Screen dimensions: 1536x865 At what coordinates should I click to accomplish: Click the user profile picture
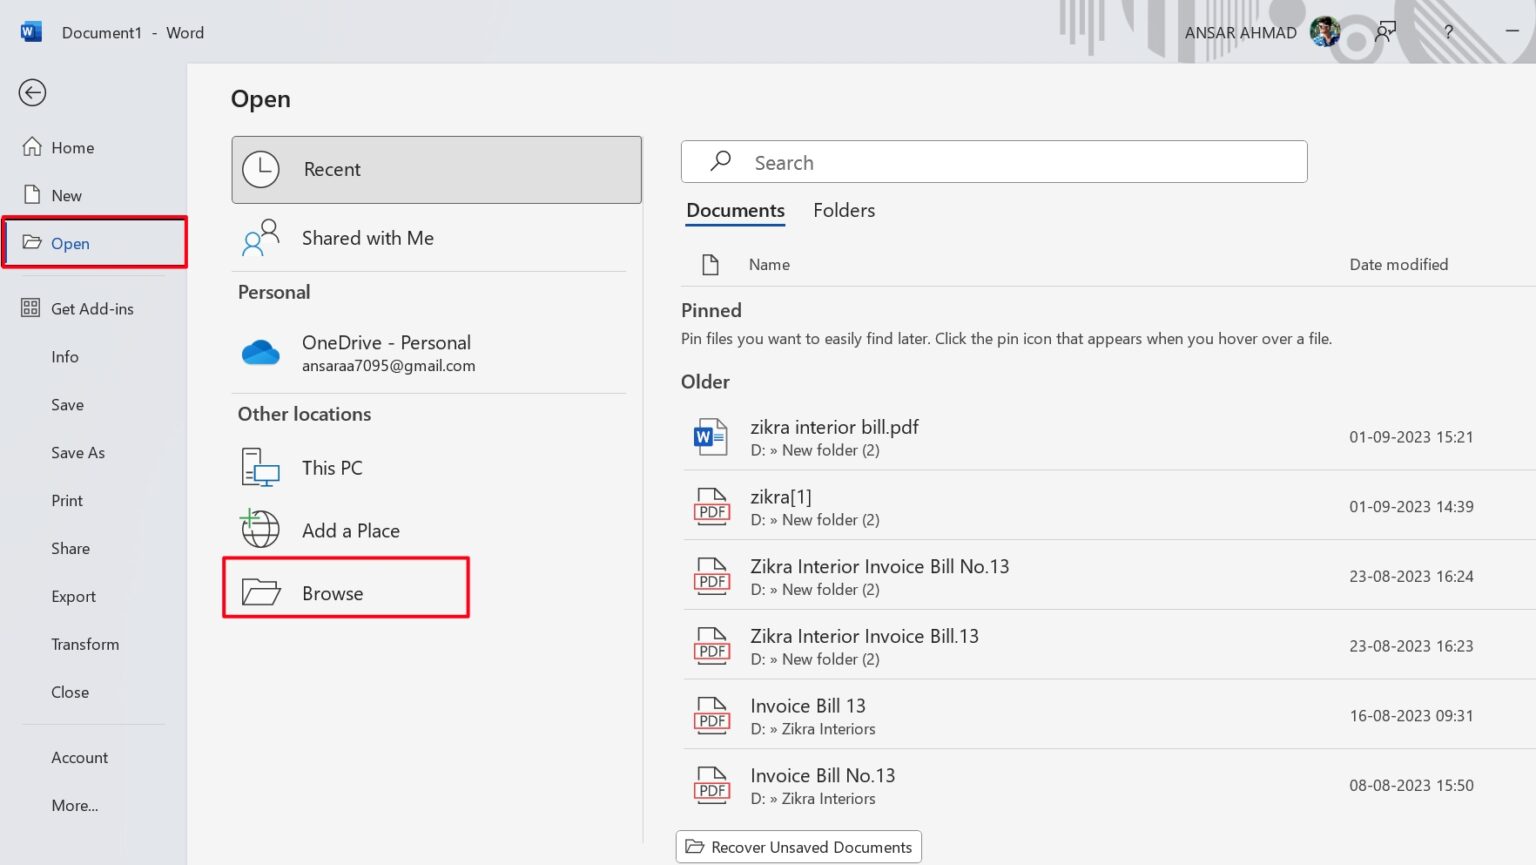click(1324, 32)
